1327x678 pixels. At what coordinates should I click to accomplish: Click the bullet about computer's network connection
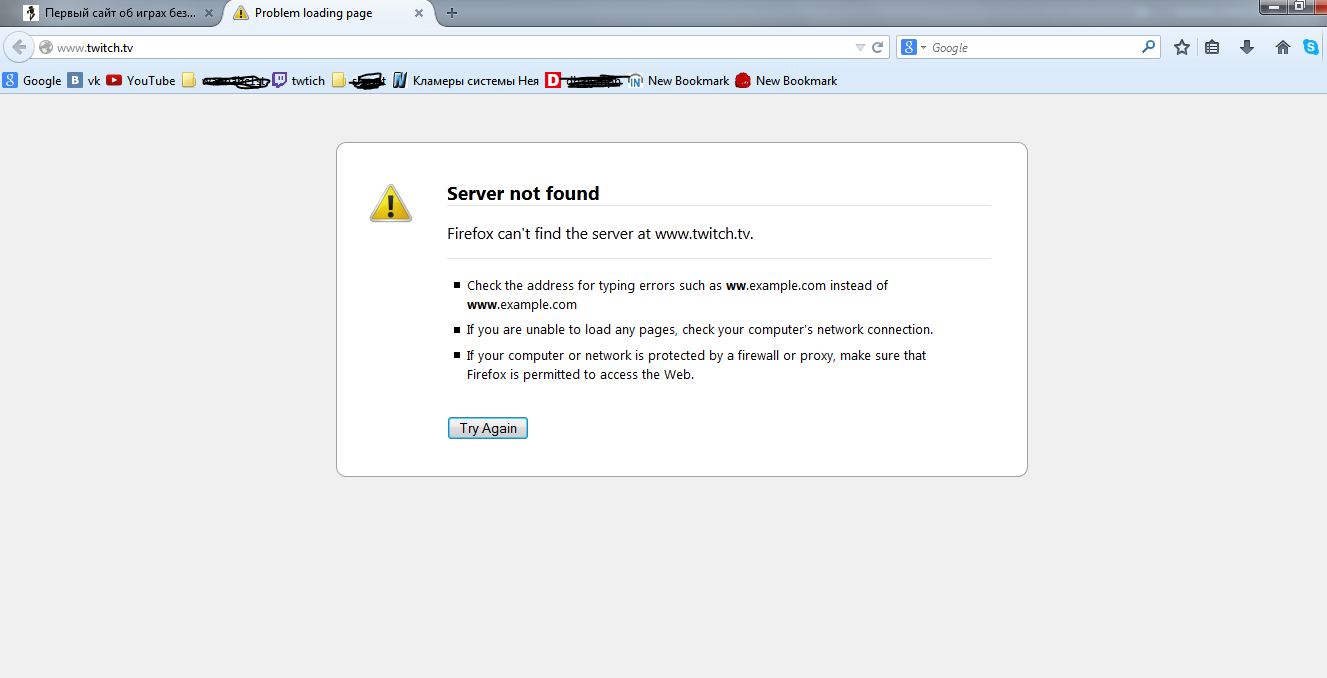699,330
